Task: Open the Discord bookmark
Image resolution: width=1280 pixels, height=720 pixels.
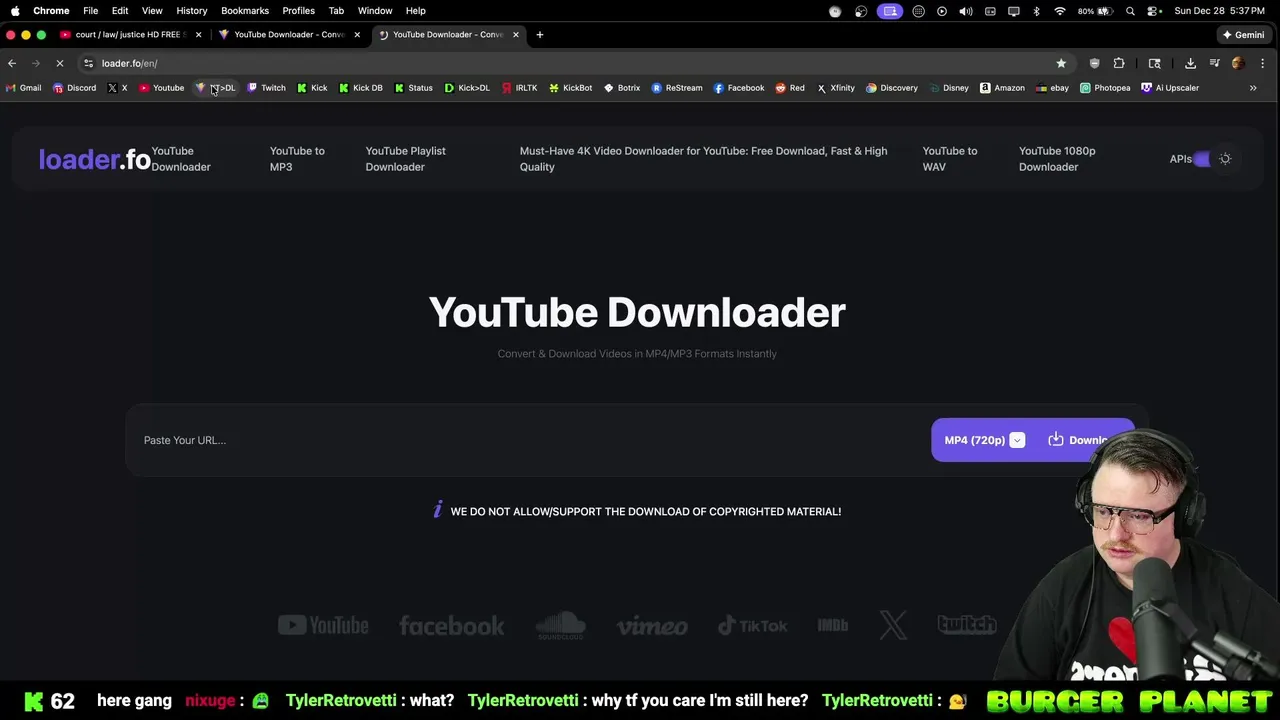Action: coord(74,88)
